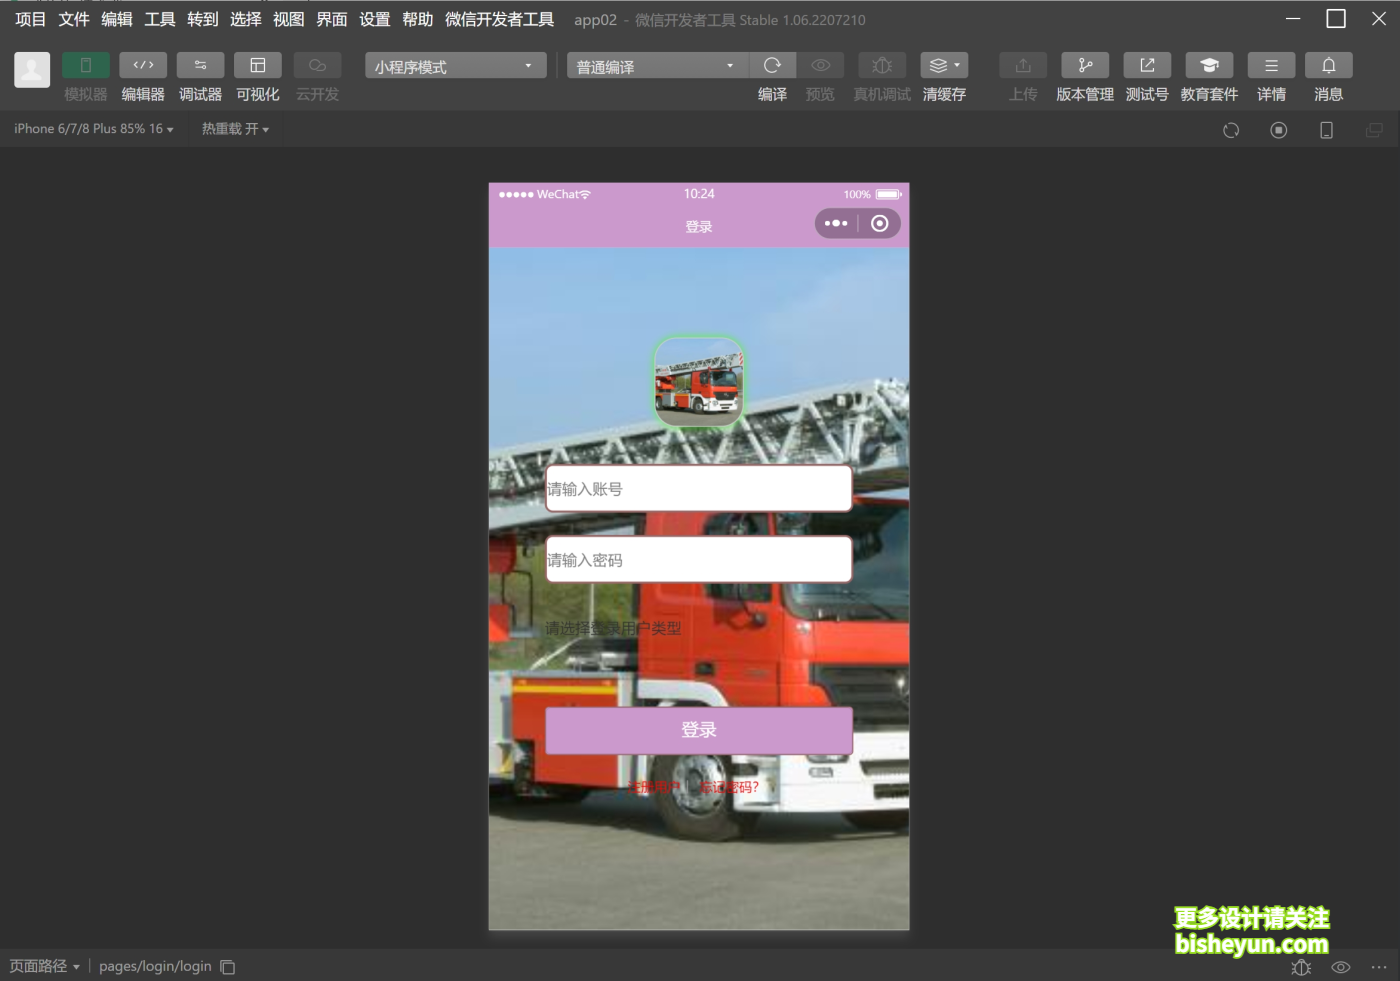Open the messages bell icon
The height and width of the screenshot is (981, 1400).
(x=1328, y=65)
